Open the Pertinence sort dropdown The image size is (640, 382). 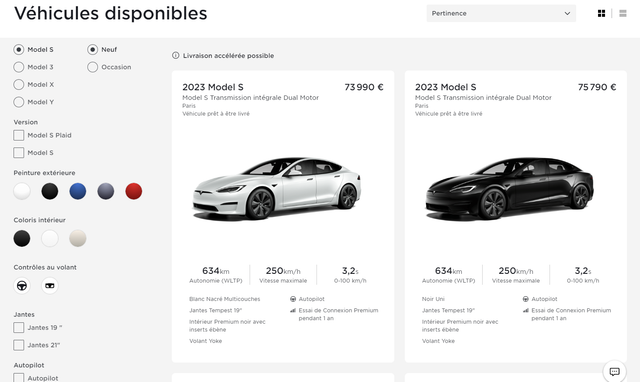tap(501, 13)
